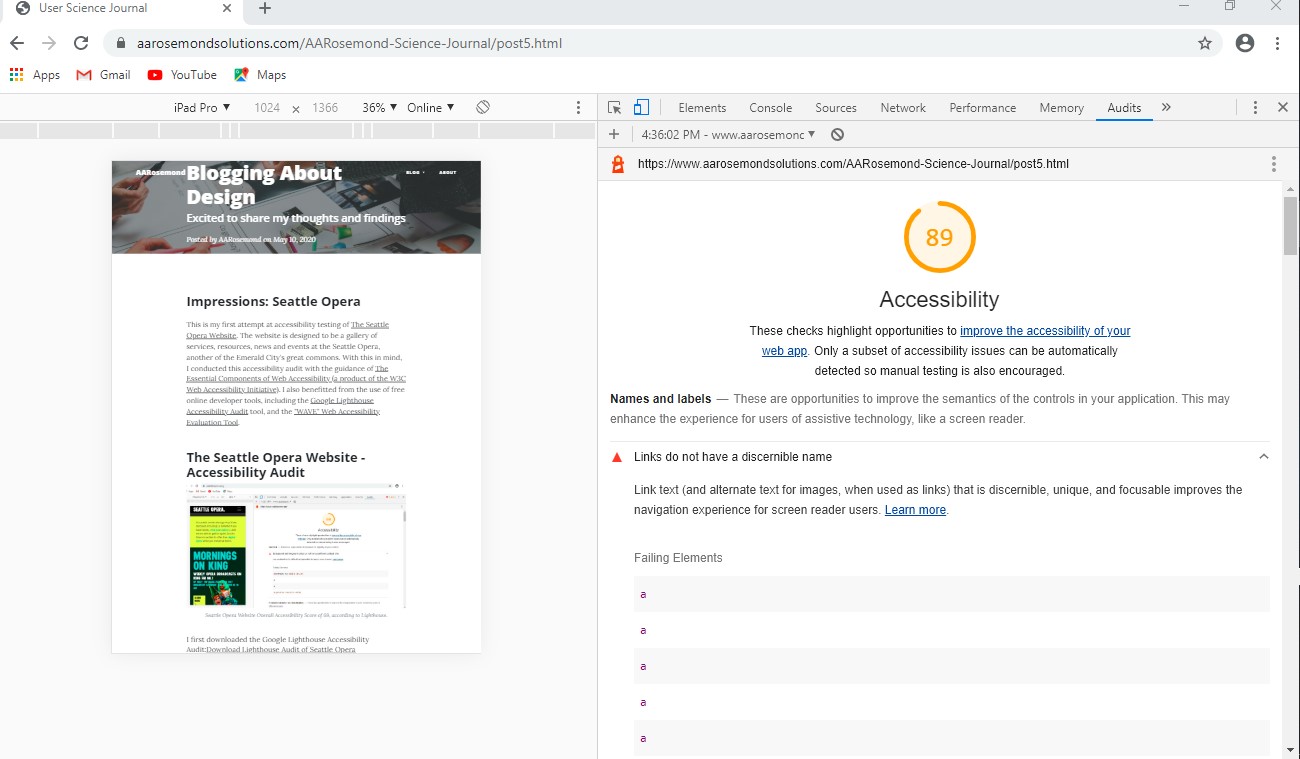
Task: Switch to the Performance tab
Action: 982,107
